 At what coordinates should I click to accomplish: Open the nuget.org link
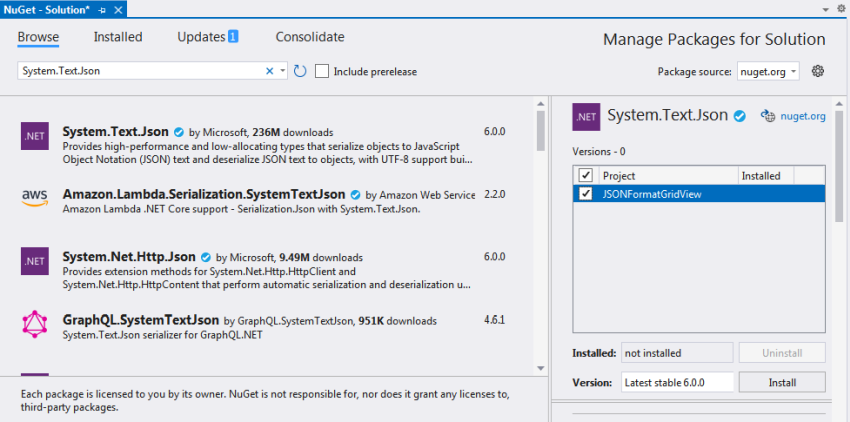tap(803, 116)
